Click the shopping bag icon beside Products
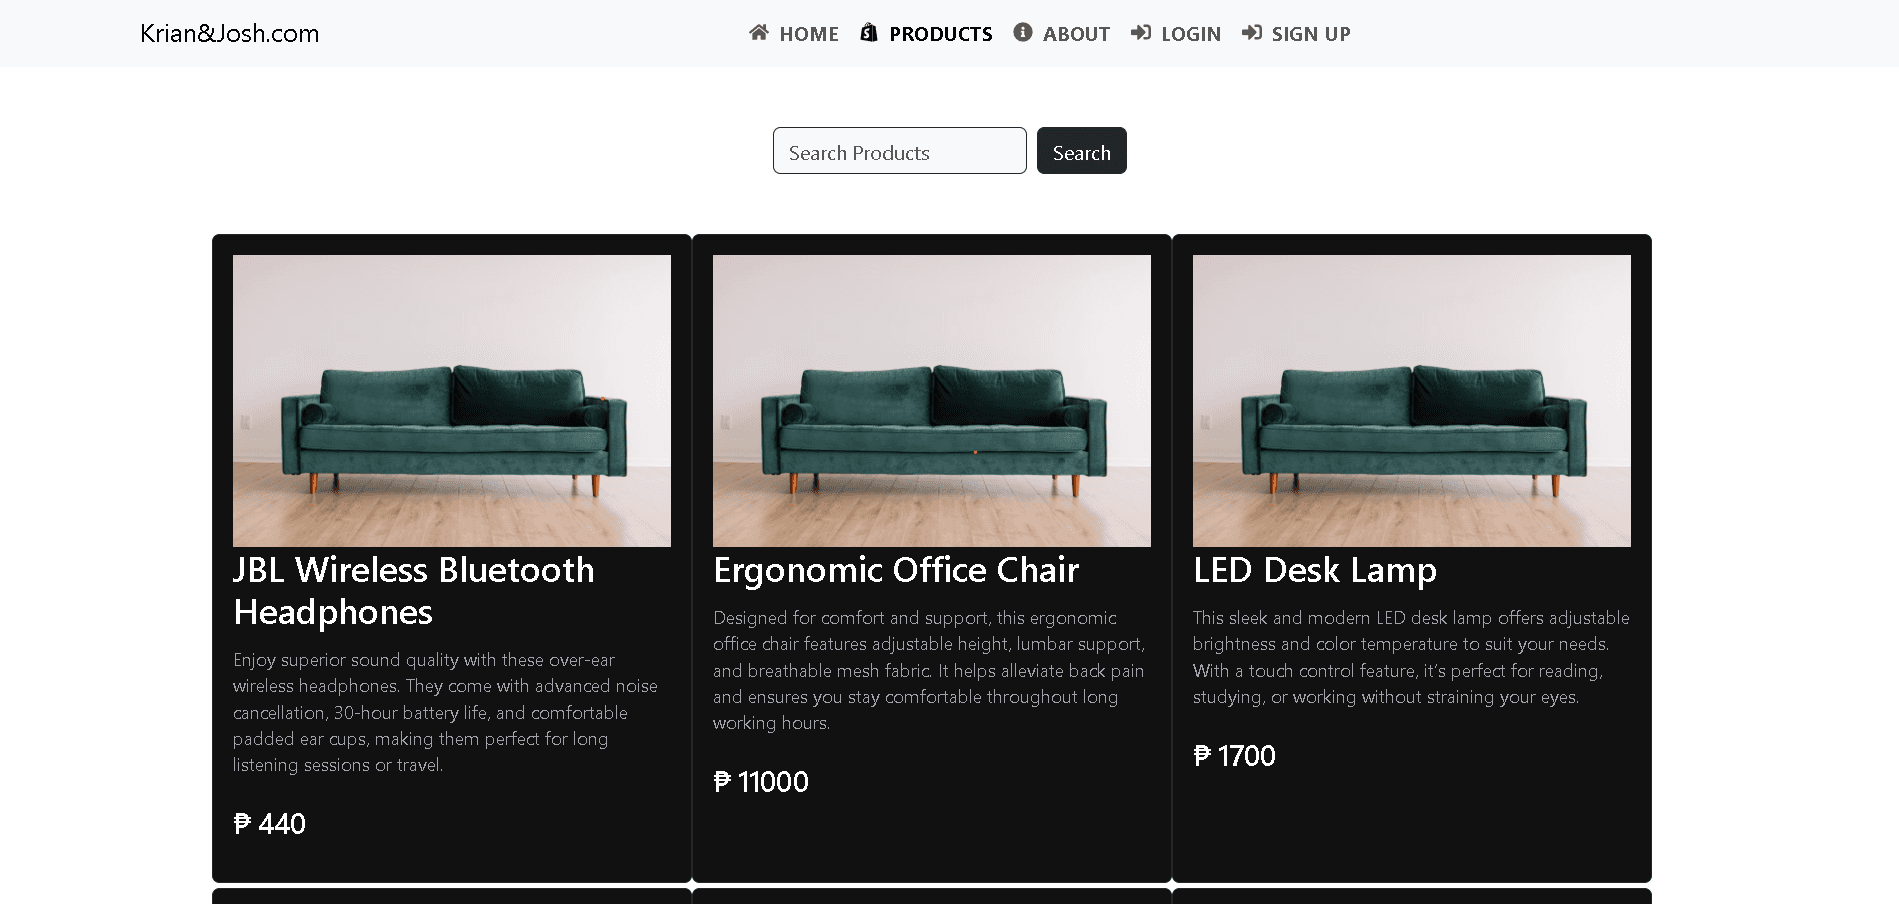This screenshot has width=1899, height=904. [869, 33]
